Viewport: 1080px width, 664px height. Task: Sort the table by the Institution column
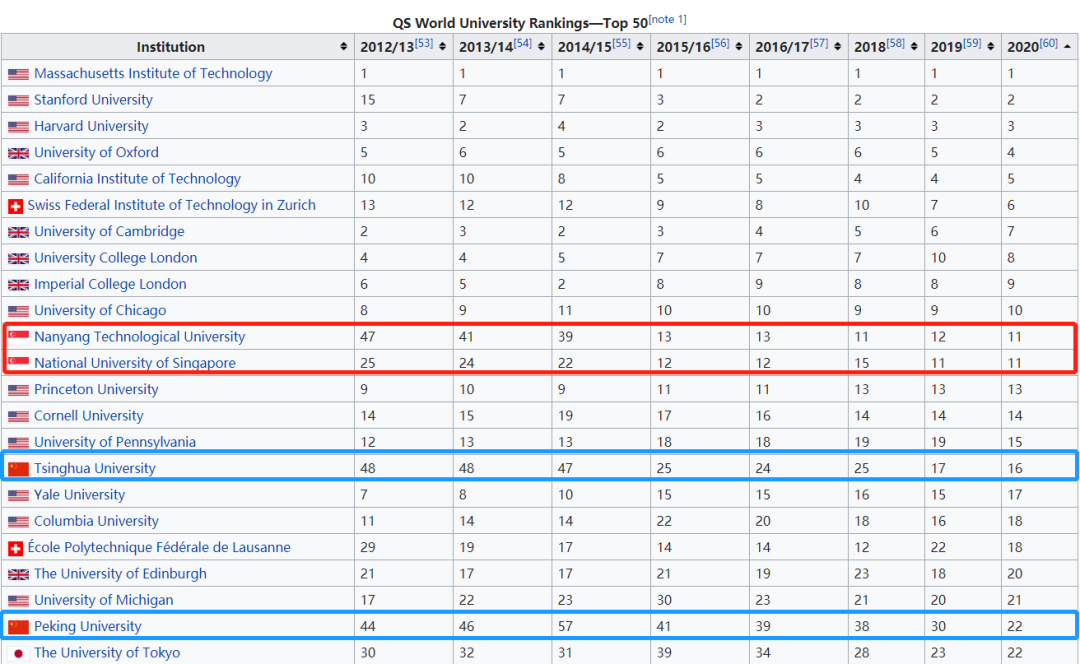click(x=343, y=47)
